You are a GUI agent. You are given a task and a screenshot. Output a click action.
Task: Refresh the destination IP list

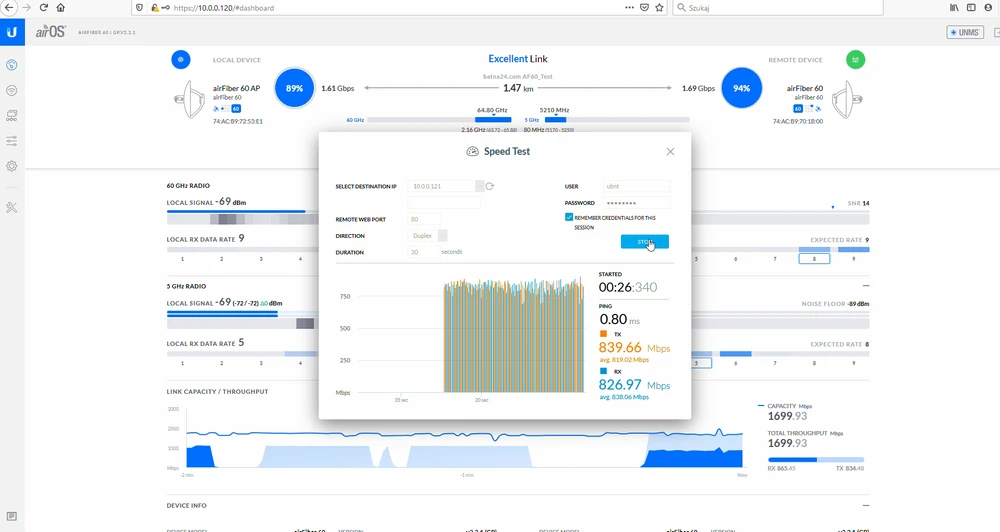[490, 186]
